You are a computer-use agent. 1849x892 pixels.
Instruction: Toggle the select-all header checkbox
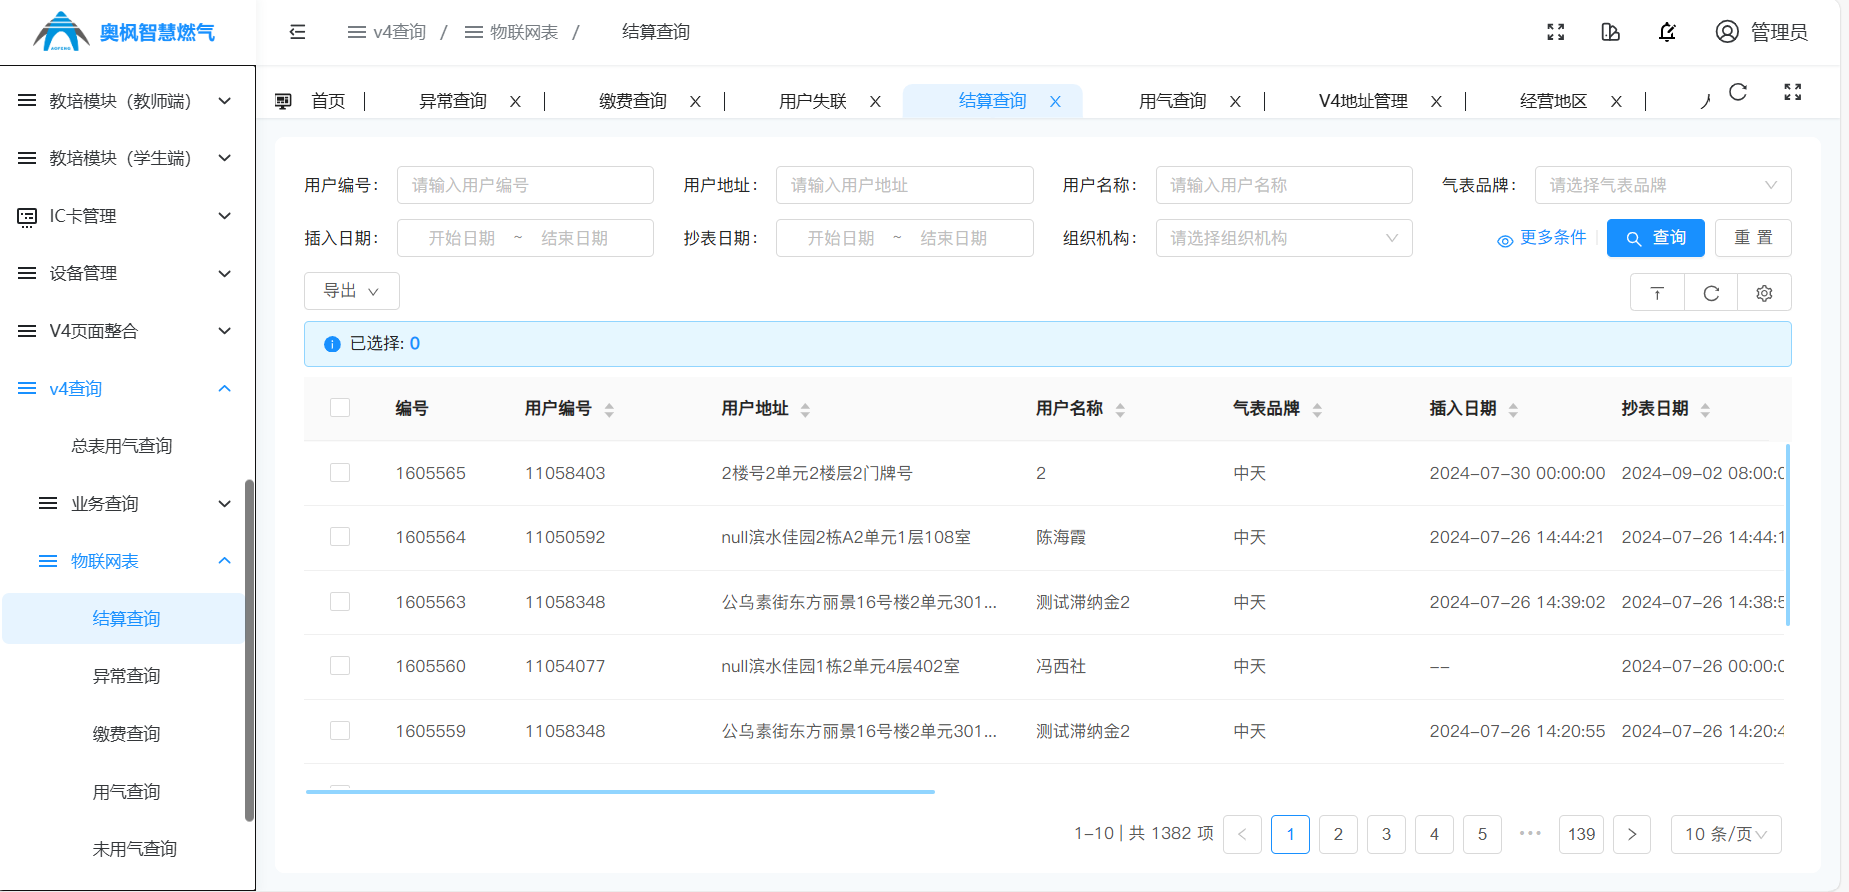tap(340, 408)
